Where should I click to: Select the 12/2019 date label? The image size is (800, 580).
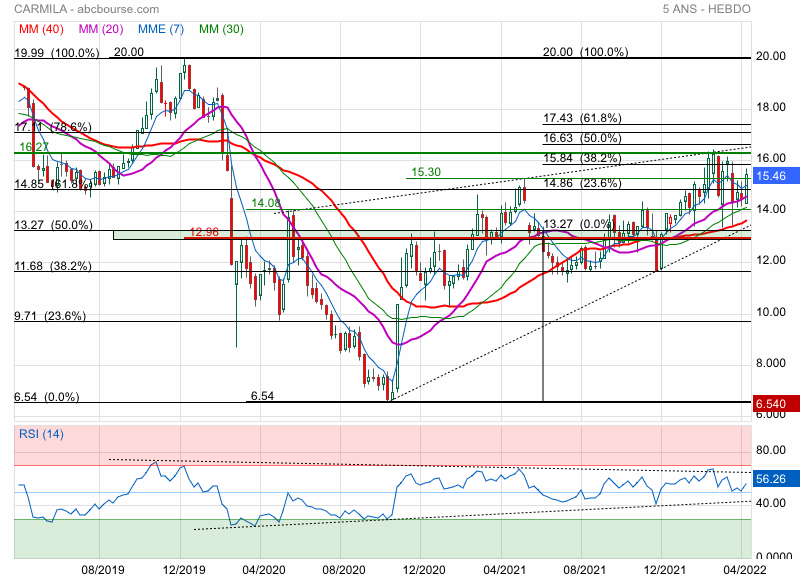click(183, 570)
